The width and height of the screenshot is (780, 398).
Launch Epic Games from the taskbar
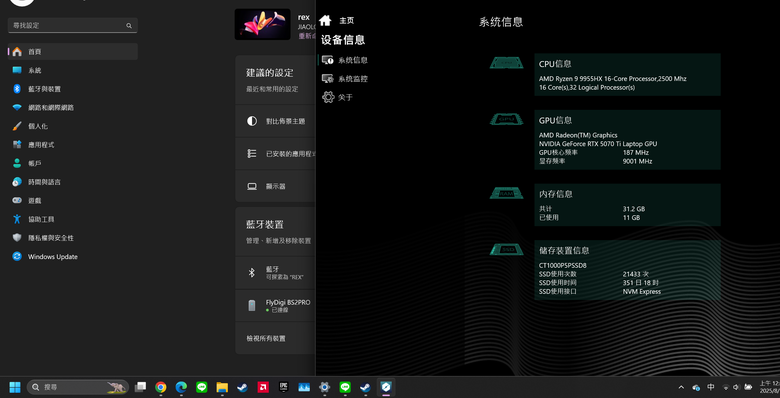pyautogui.click(x=284, y=387)
